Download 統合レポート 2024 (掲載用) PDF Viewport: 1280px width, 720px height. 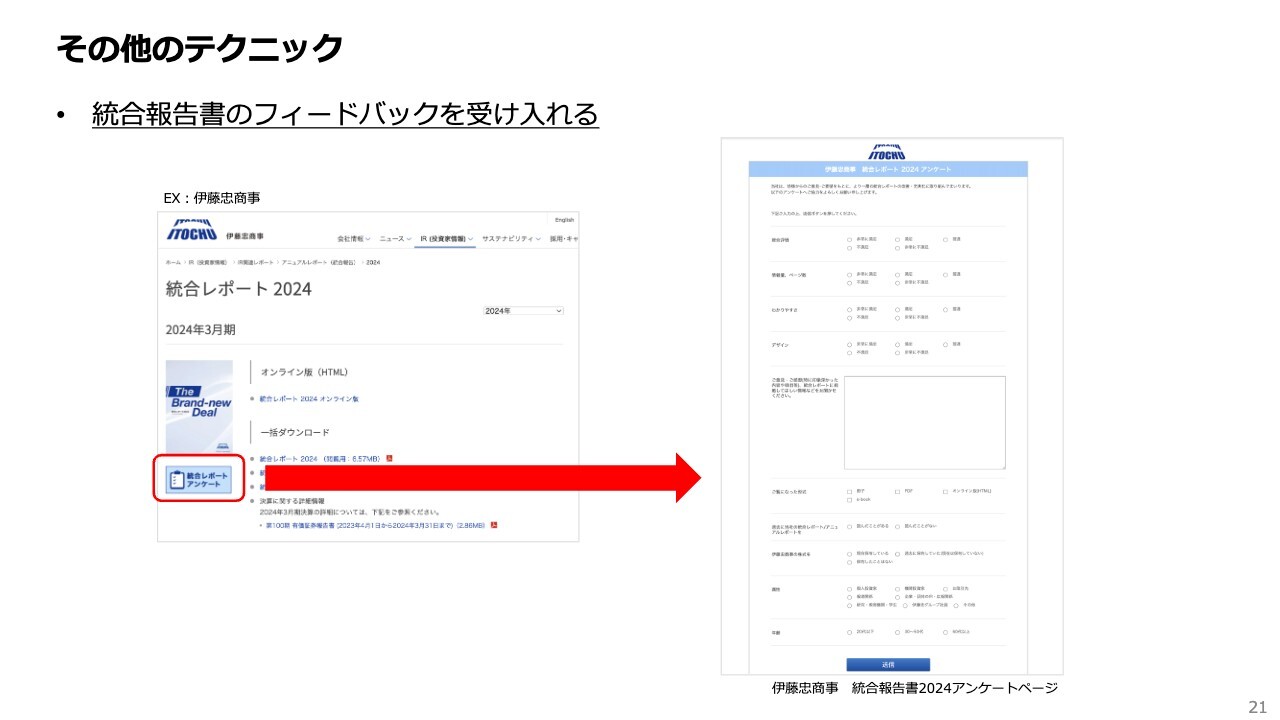click(319, 459)
